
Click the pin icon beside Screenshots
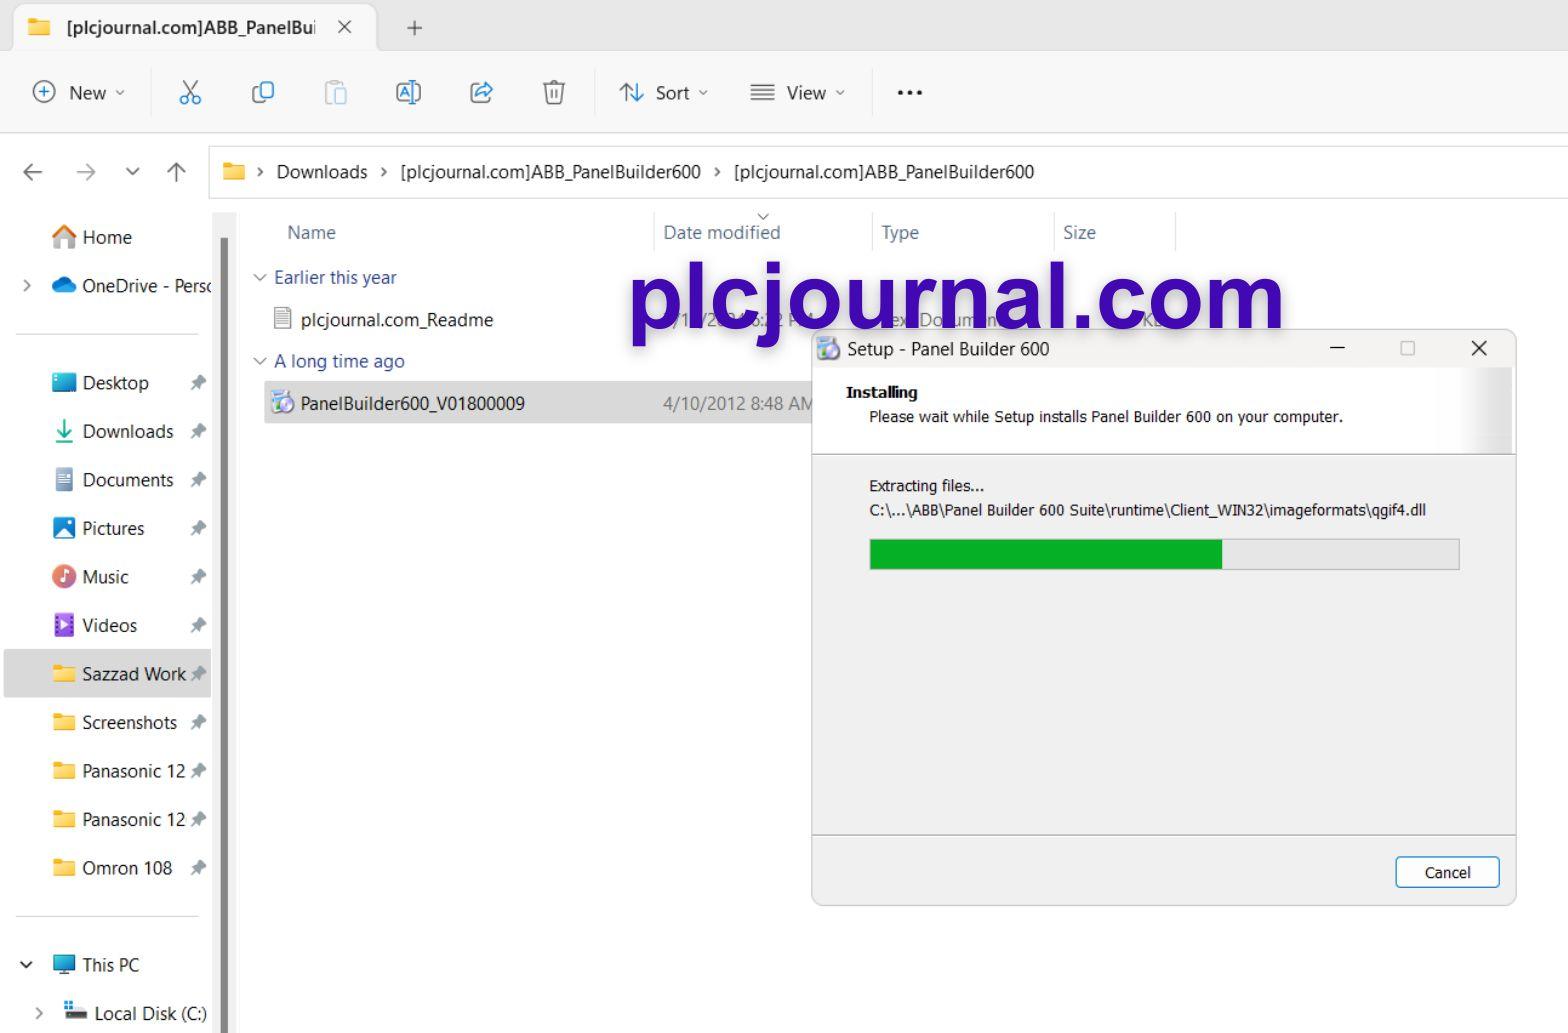tap(198, 722)
